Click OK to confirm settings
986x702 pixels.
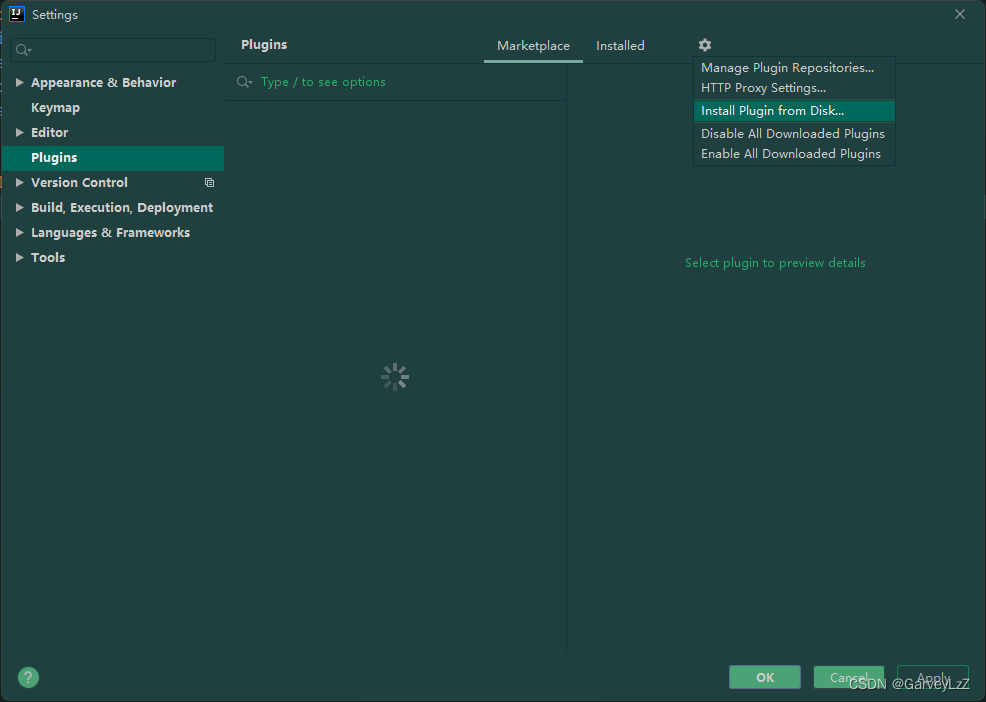[764, 677]
